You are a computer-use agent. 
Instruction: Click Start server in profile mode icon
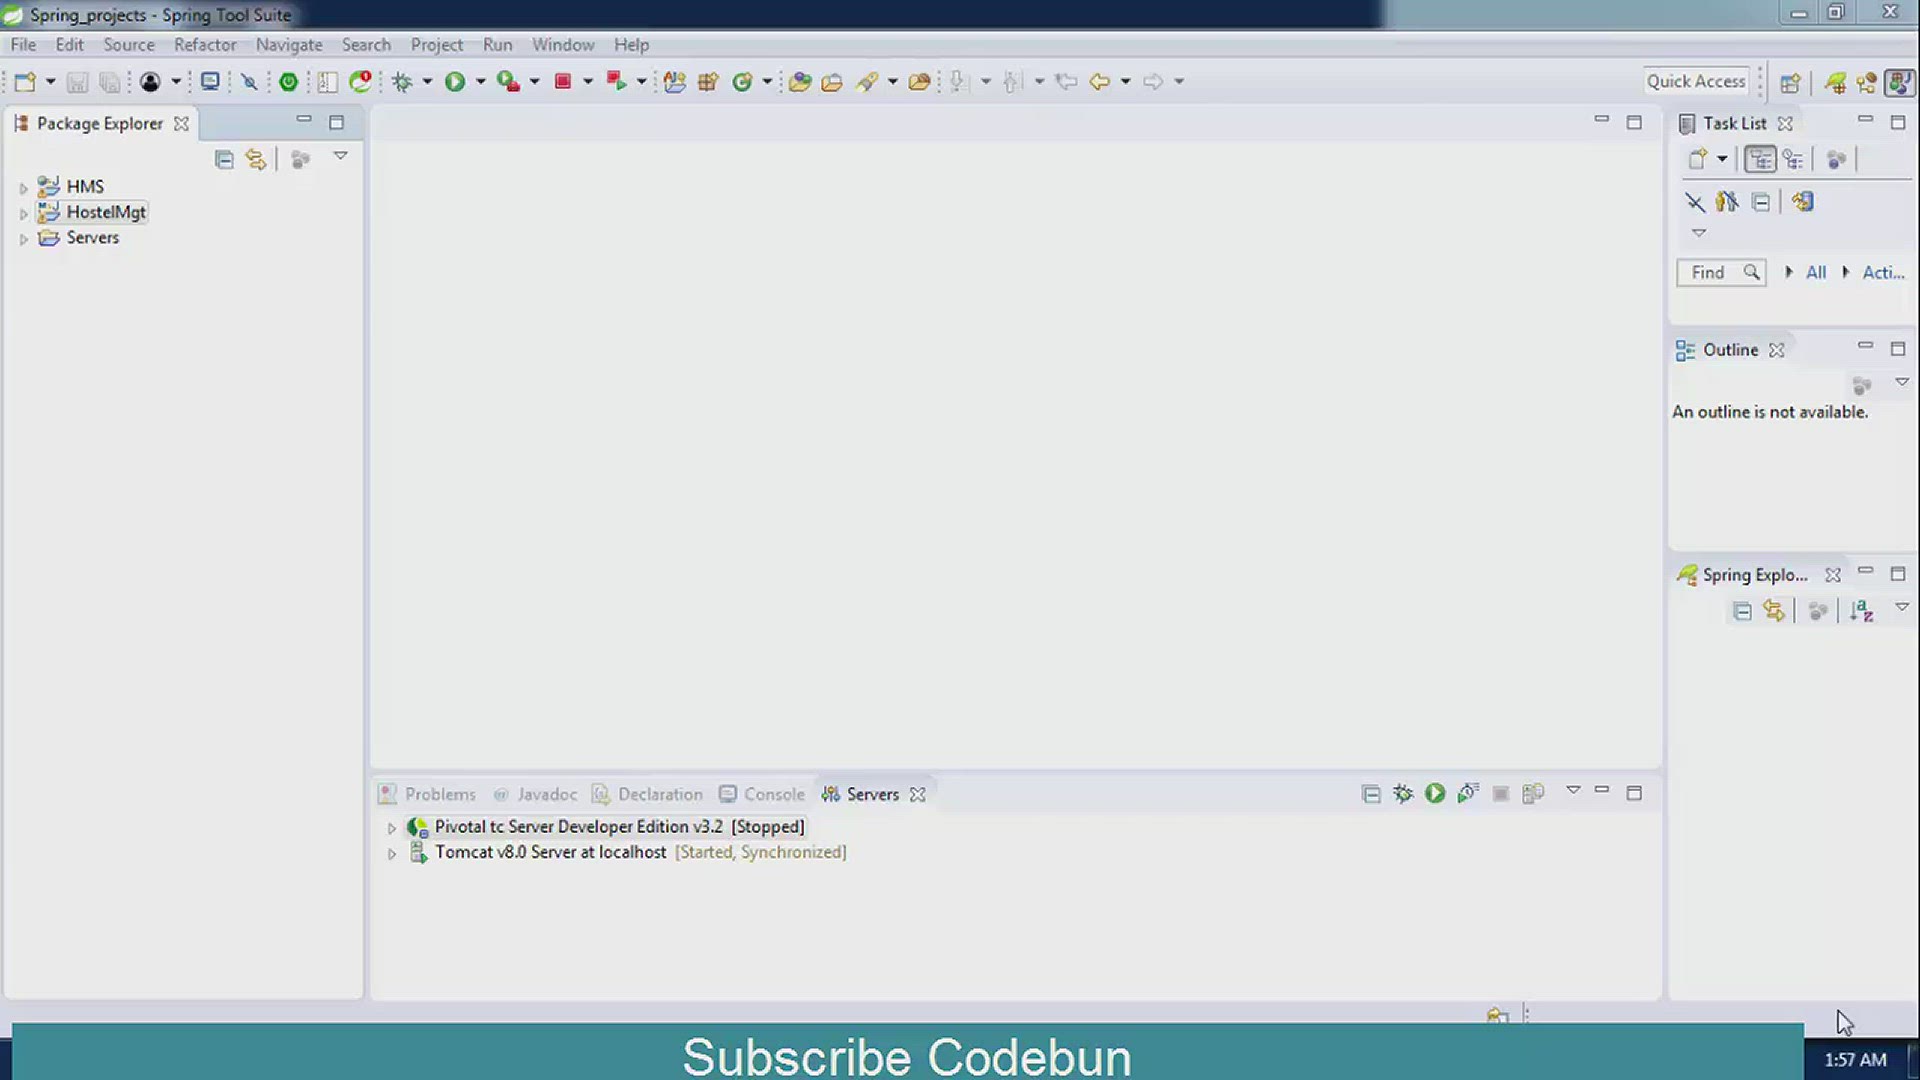(1467, 793)
